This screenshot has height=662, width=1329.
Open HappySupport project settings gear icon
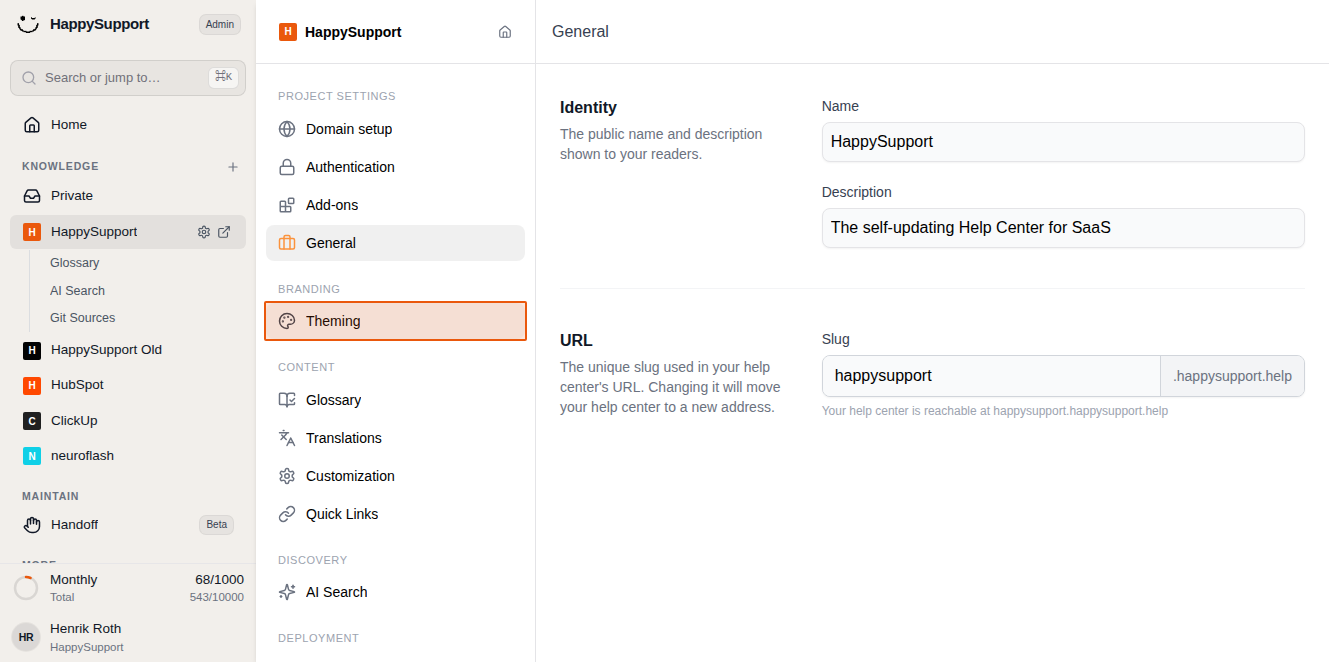click(x=204, y=232)
